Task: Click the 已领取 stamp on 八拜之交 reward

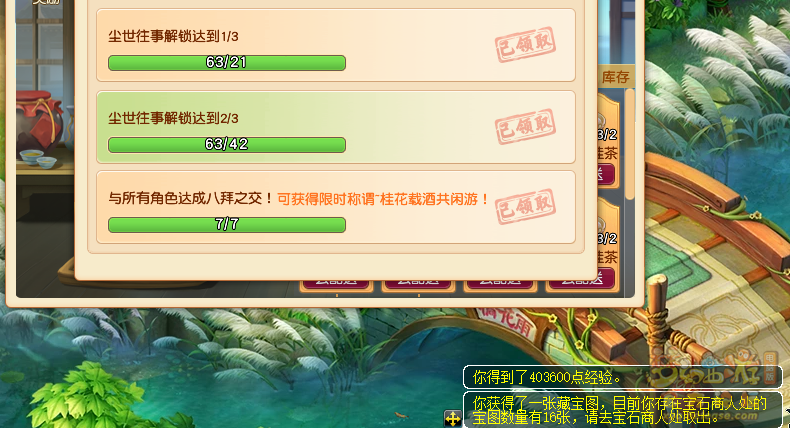Action: (x=525, y=207)
